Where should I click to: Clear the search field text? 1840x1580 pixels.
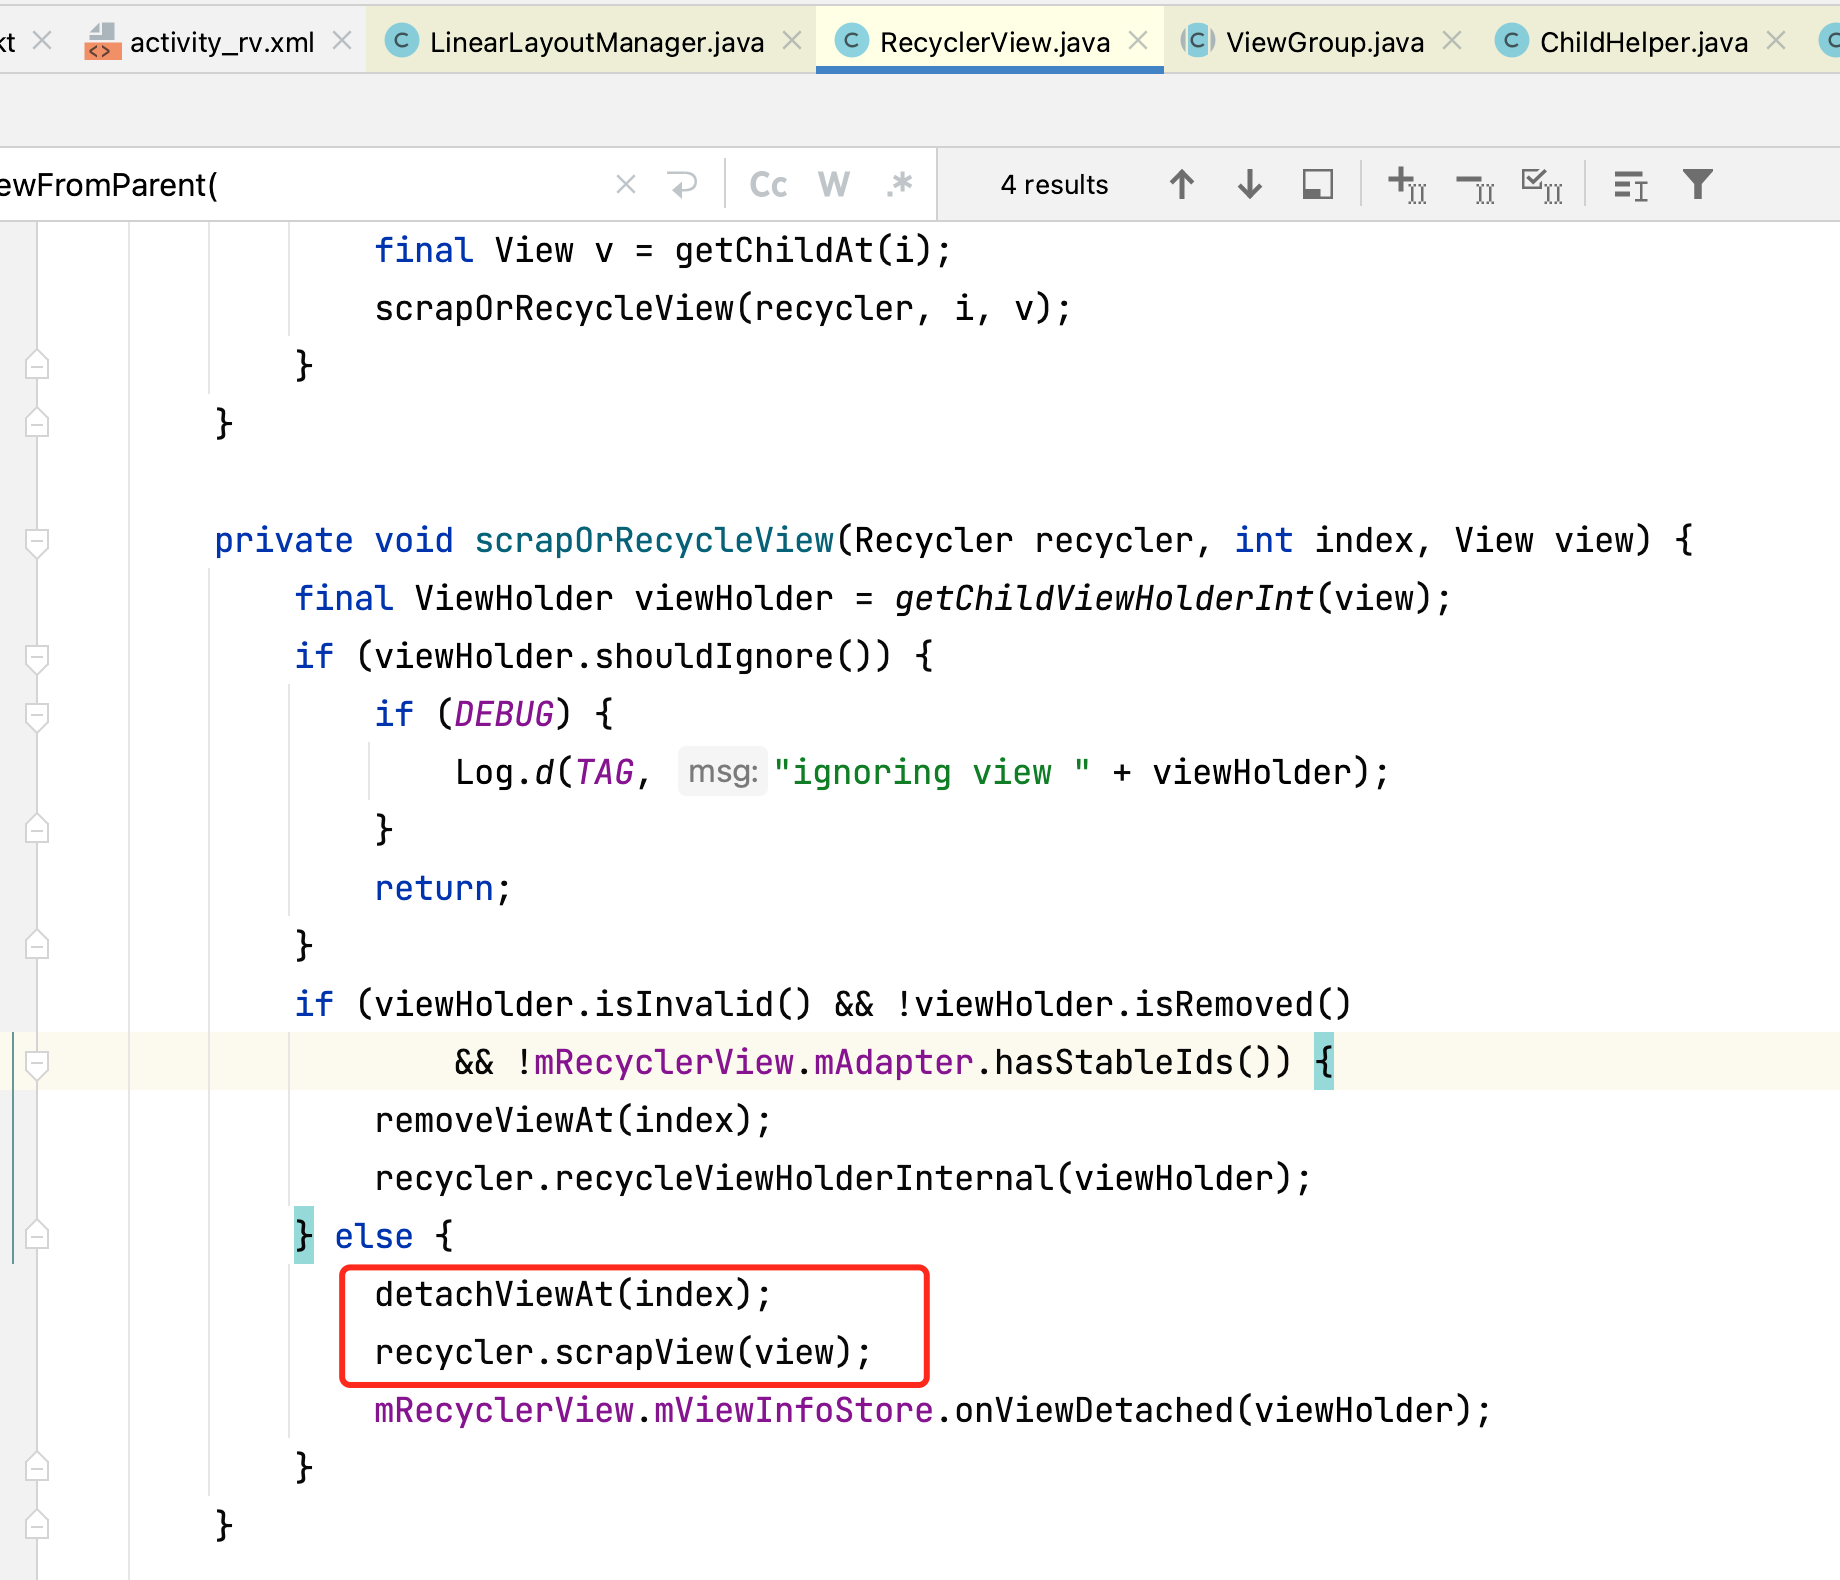(626, 185)
